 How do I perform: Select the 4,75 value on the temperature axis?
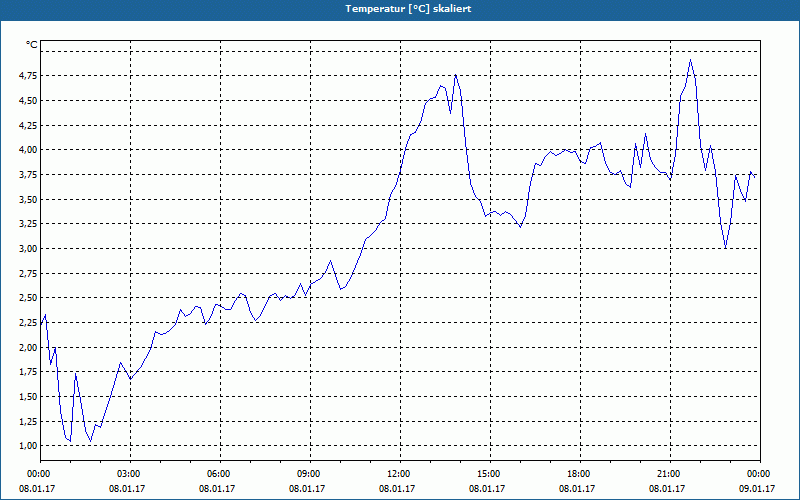tap(28, 76)
